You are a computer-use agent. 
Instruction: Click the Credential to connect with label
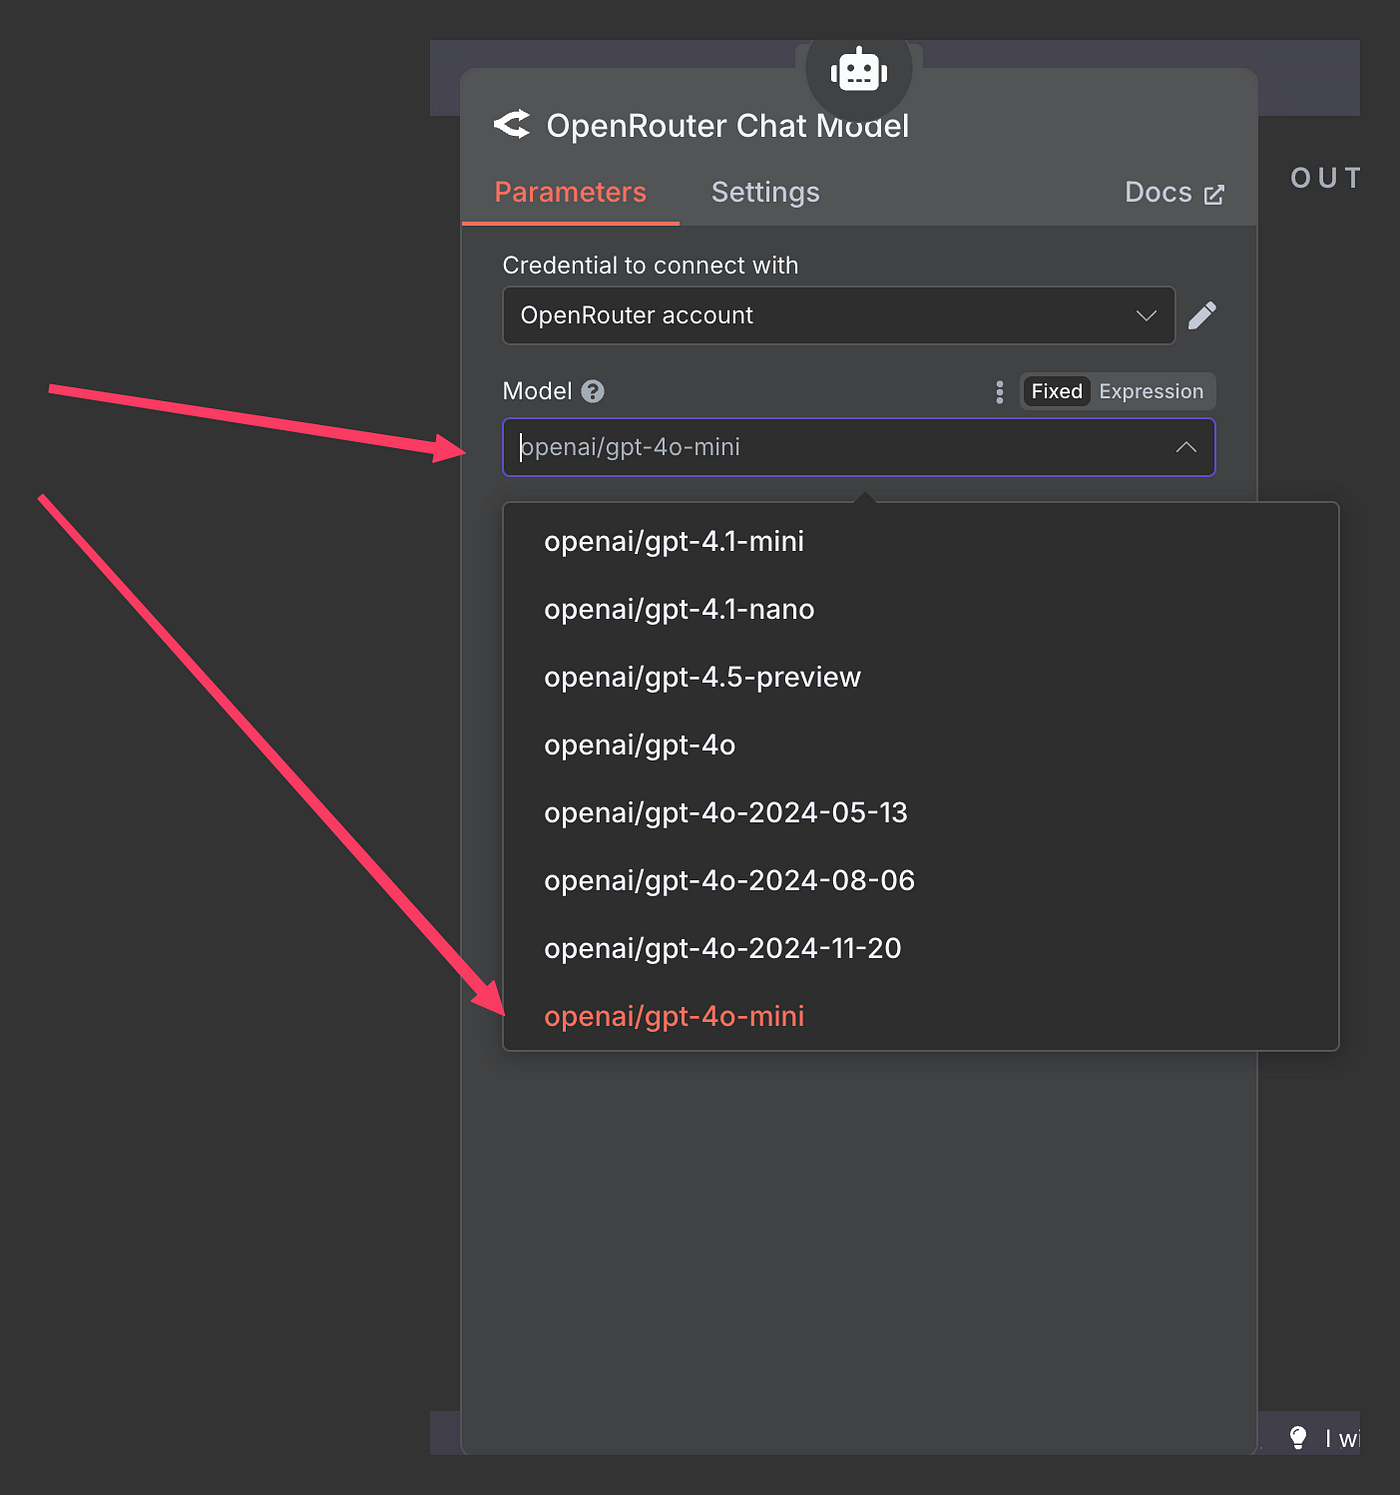pyautogui.click(x=650, y=265)
